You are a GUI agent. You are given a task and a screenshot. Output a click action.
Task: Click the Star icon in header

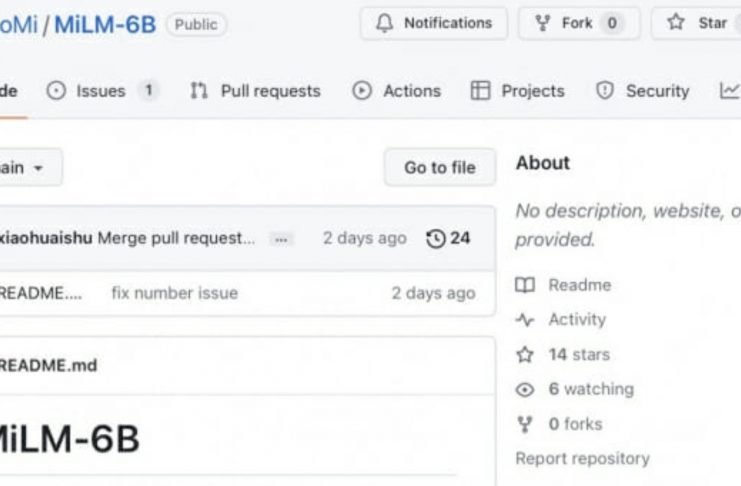click(x=676, y=22)
